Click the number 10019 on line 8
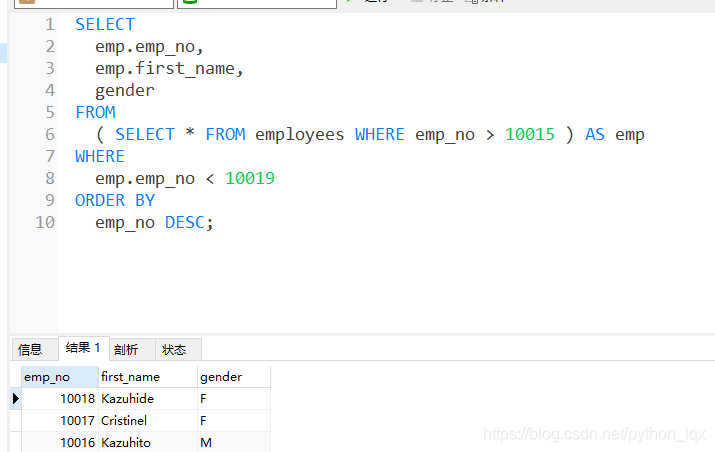Screen dimensions: 715x452 pyautogui.click(x=250, y=178)
